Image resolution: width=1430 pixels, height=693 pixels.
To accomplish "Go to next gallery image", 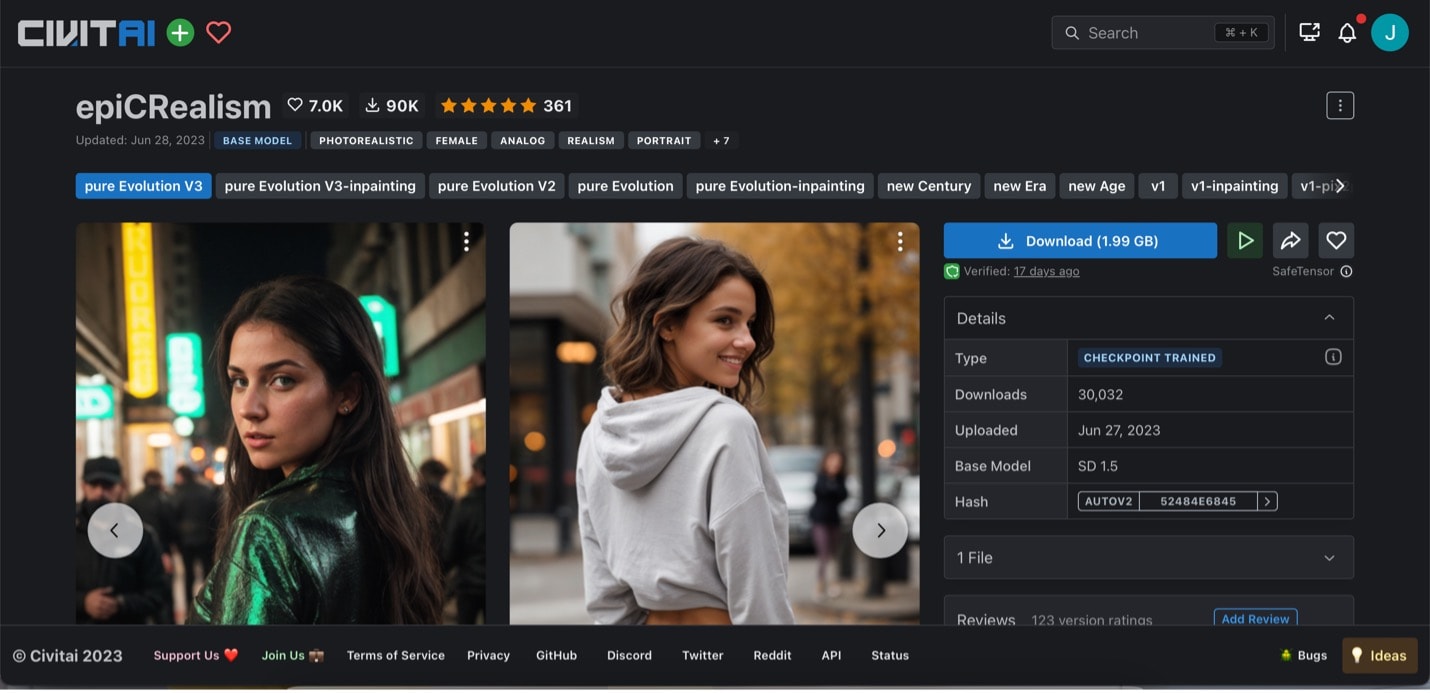I will (x=880, y=530).
